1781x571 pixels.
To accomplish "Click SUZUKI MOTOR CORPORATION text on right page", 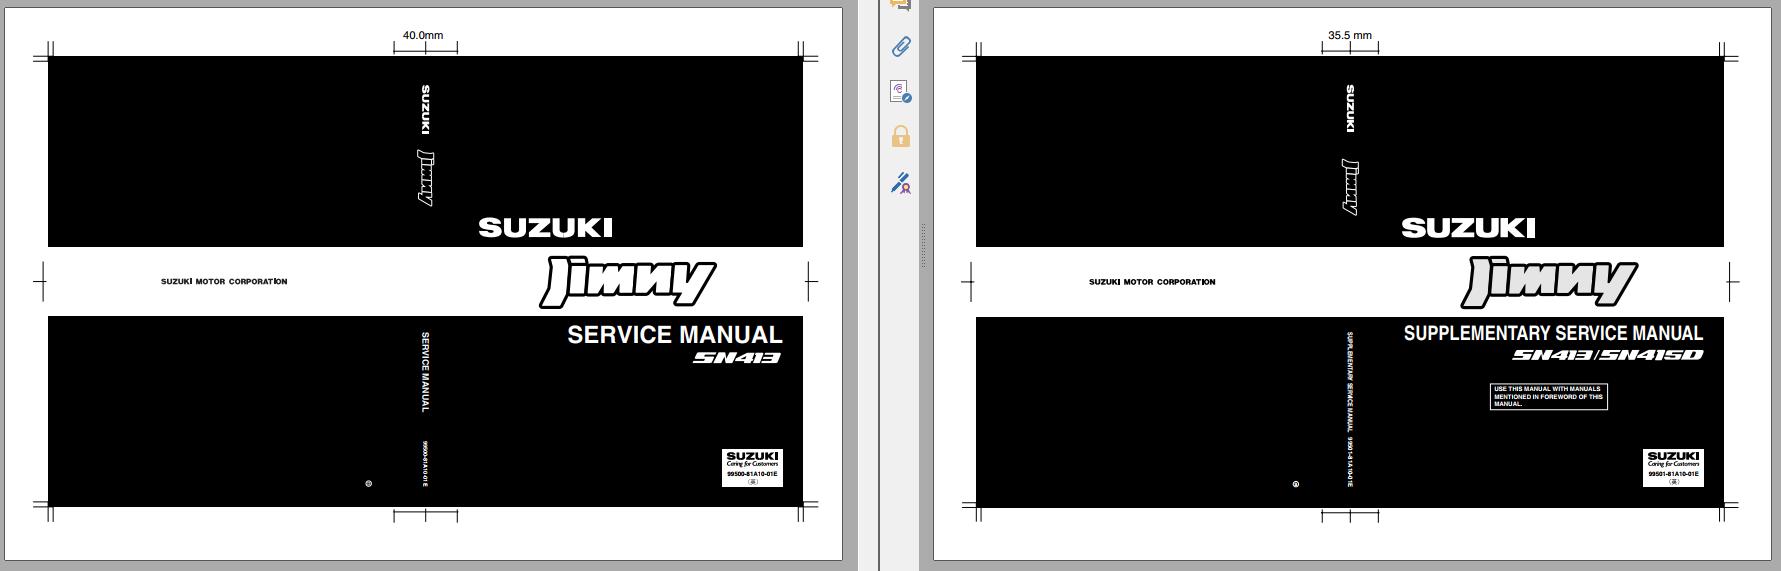I will 1152,282.
